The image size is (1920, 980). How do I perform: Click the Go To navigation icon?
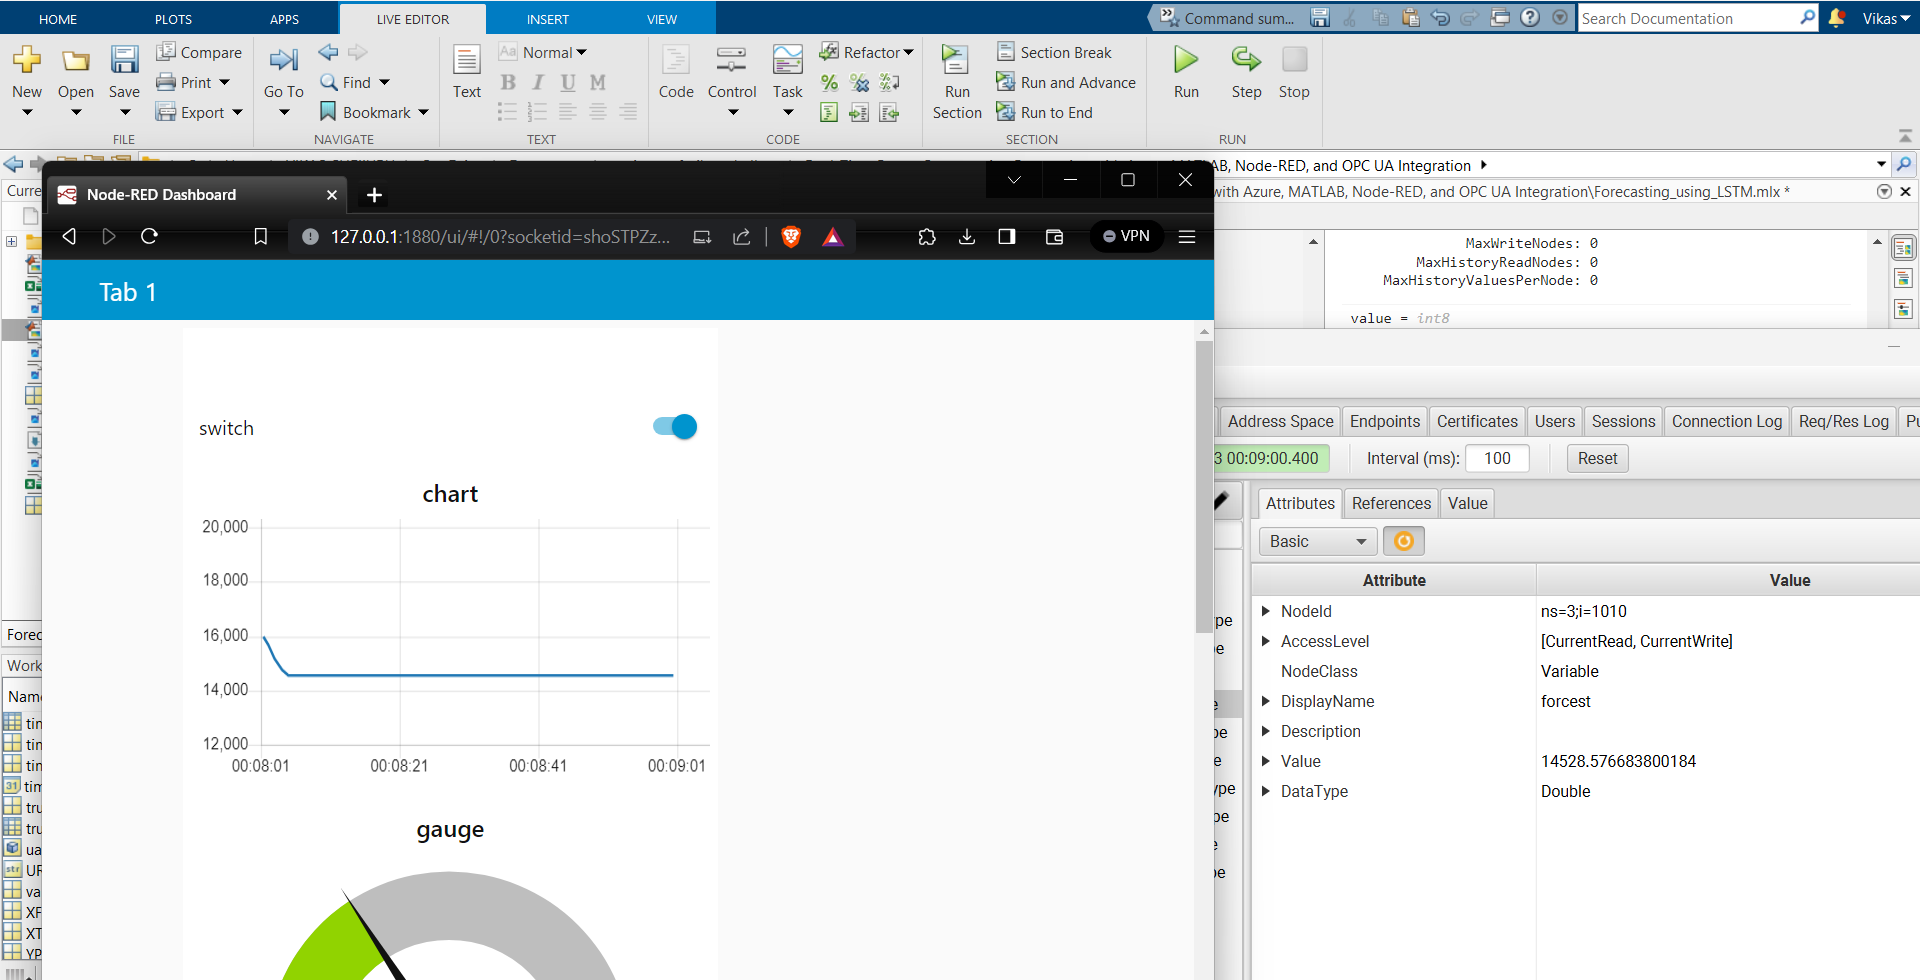point(284,60)
